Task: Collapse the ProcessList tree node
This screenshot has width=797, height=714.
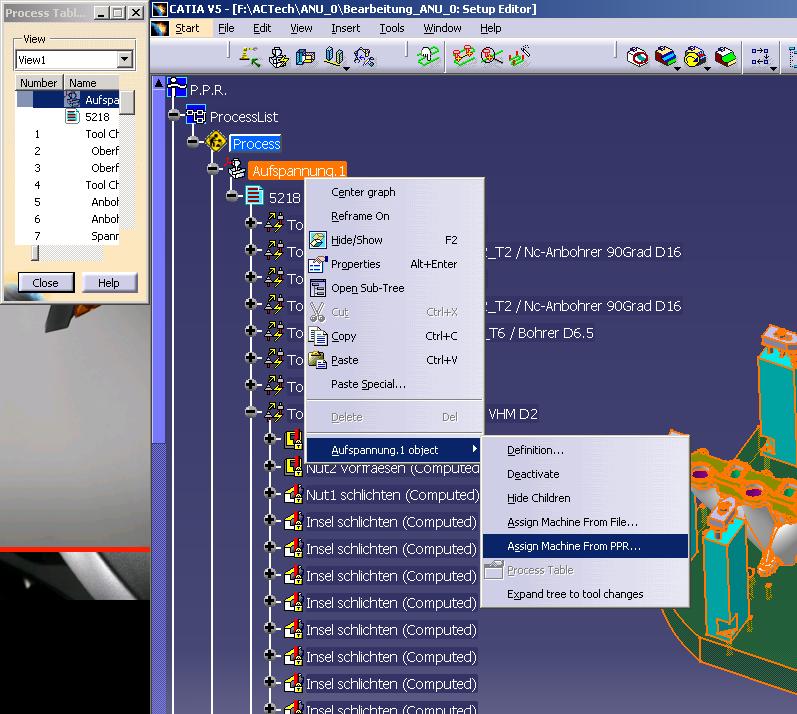Action: pos(174,115)
